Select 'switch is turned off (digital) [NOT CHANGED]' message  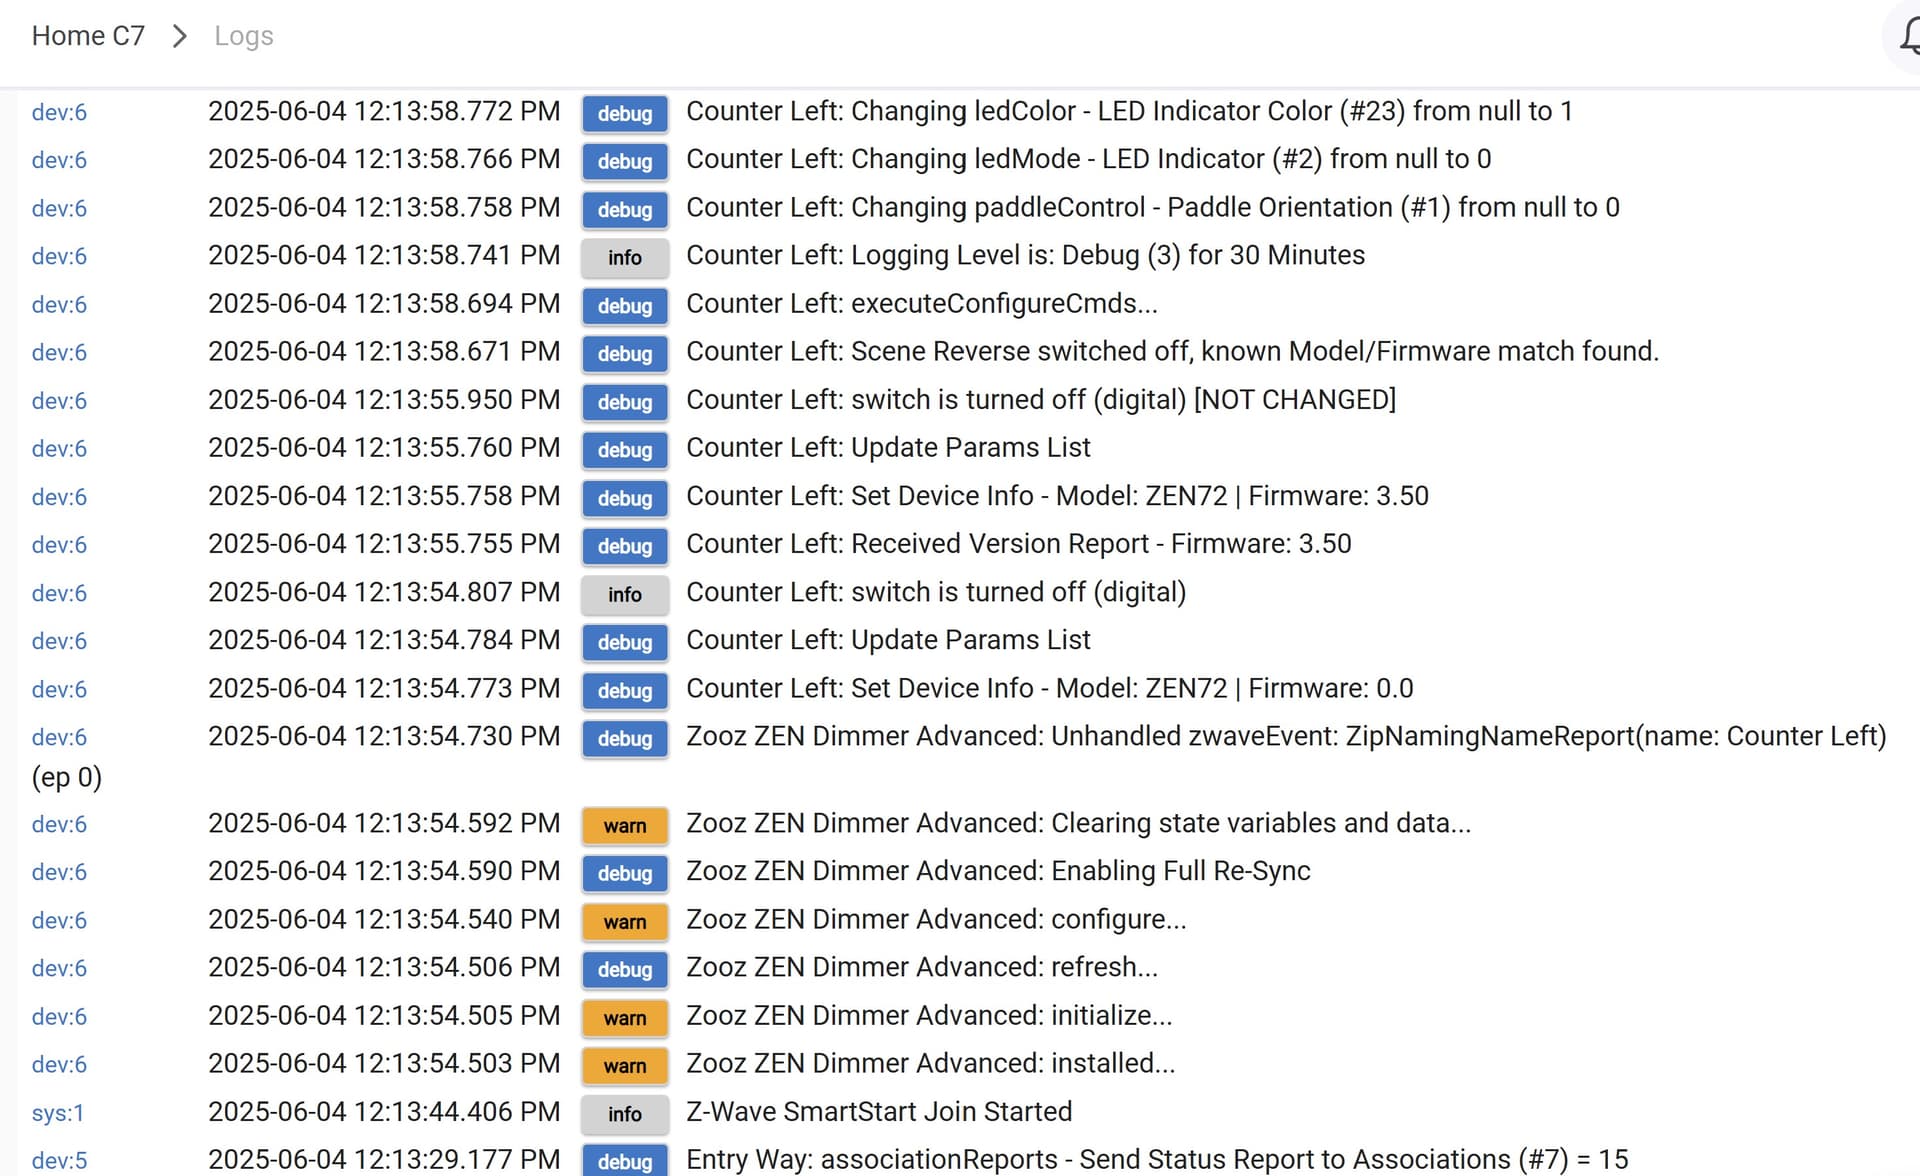pyautogui.click(x=1041, y=399)
